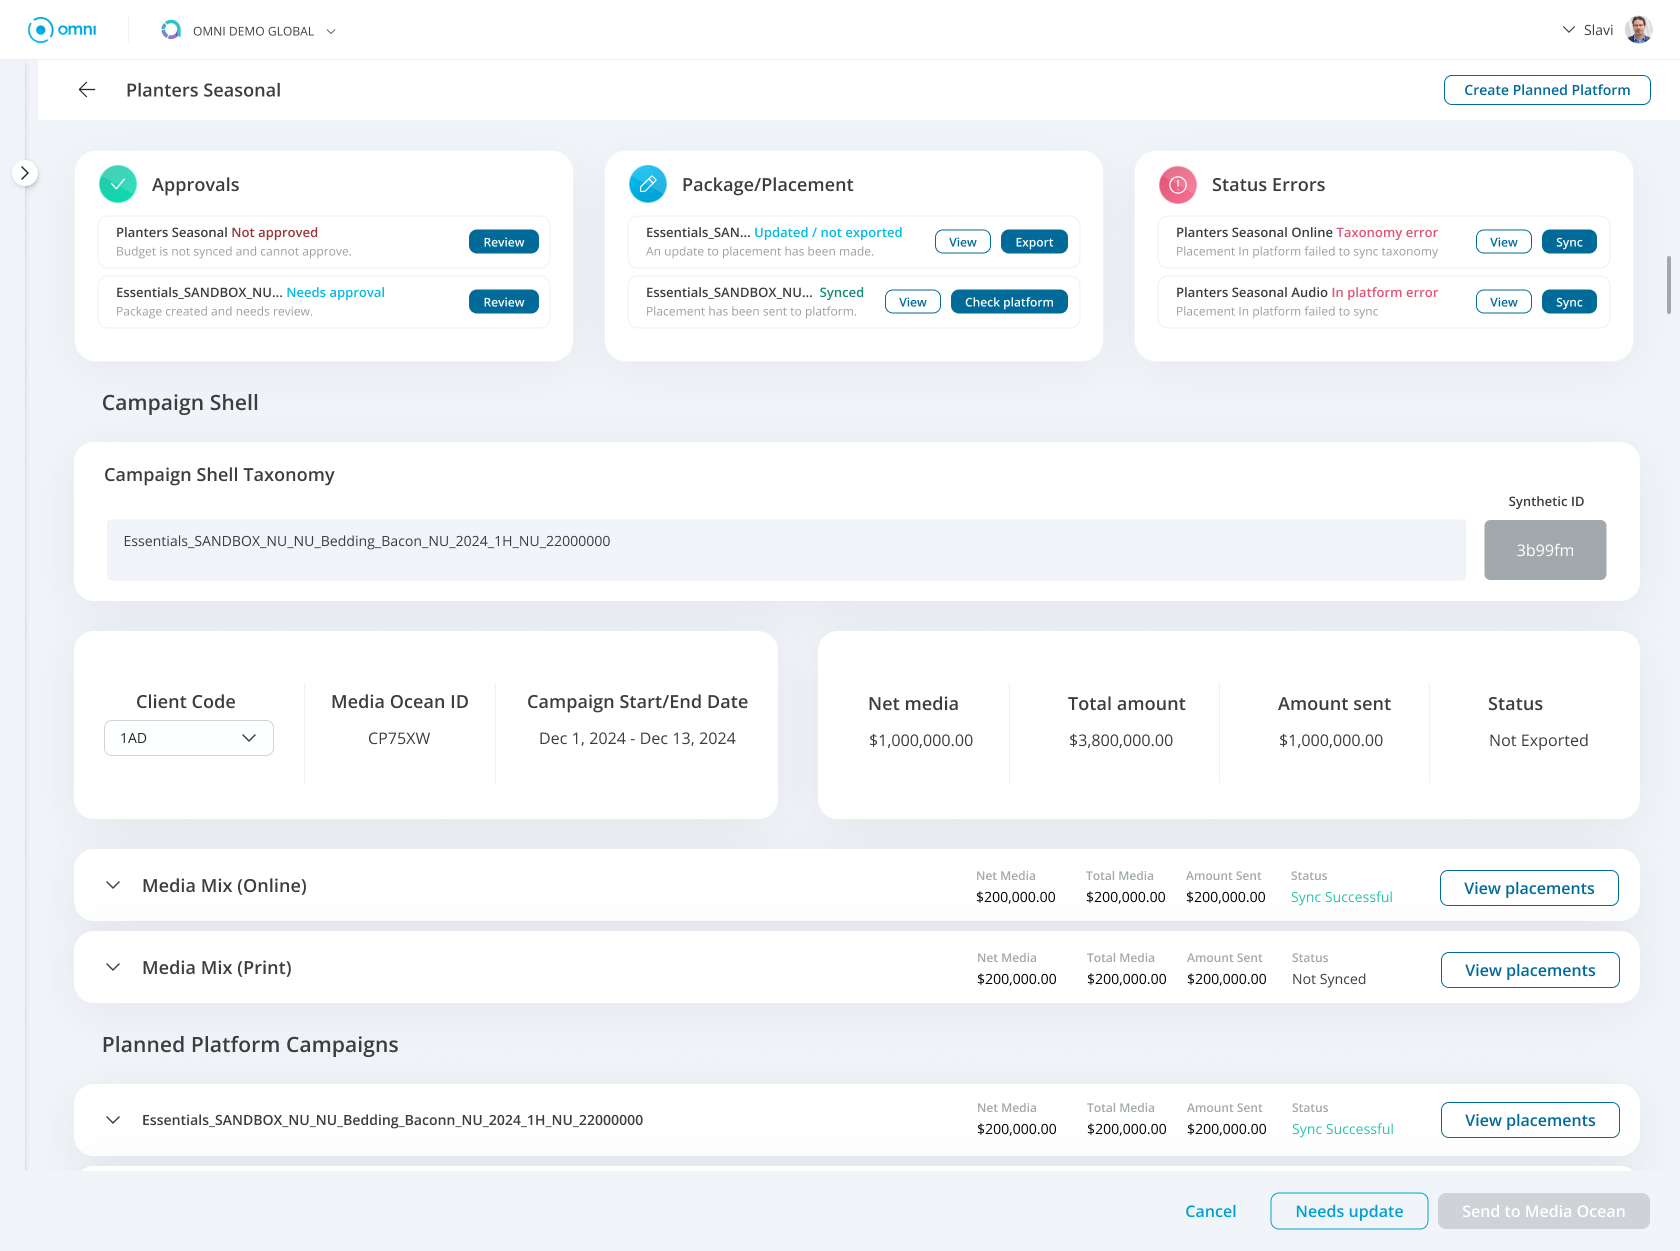
Task: Click Cancel link at the bottom
Action: click(1210, 1211)
